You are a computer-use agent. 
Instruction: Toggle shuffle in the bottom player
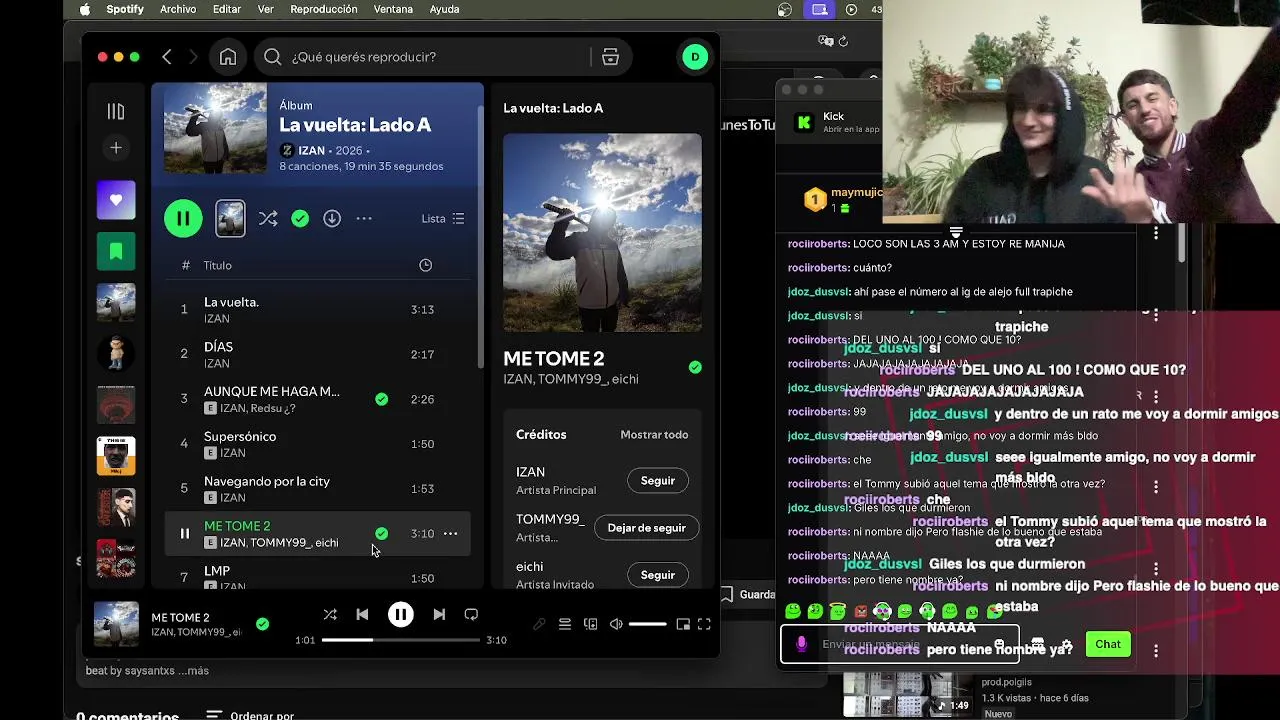click(x=330, y=614)
